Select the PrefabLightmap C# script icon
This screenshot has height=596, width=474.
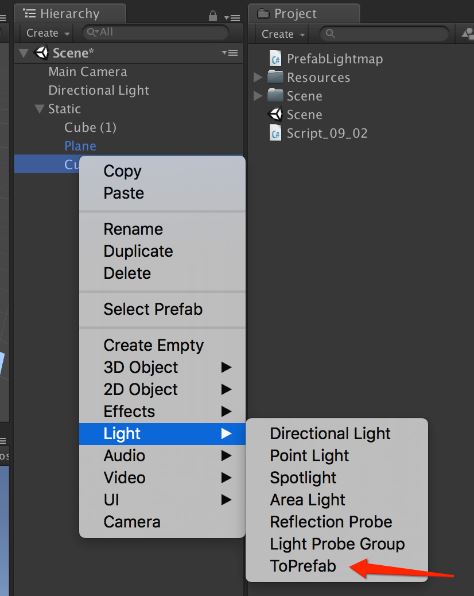pos(275,59)
